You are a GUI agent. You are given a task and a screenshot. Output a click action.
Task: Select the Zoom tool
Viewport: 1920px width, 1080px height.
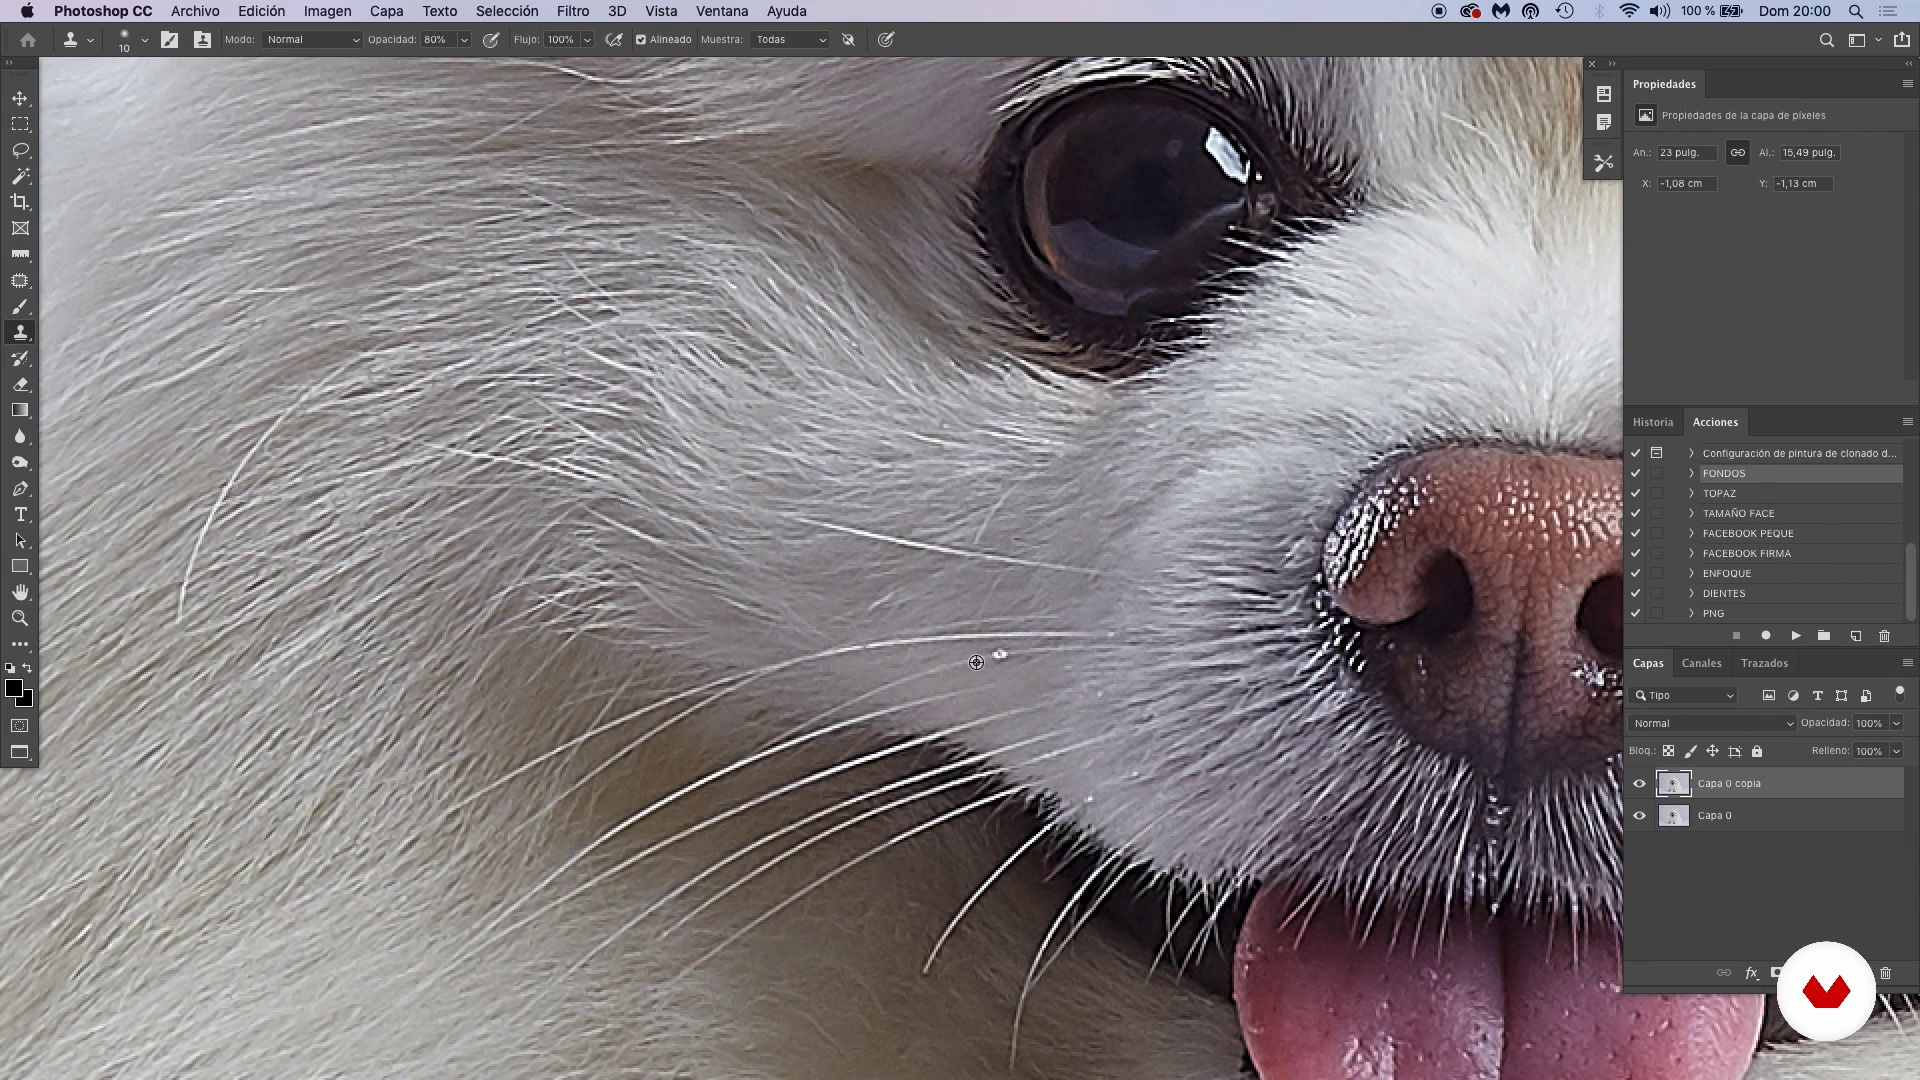click(x=20, y=618)
